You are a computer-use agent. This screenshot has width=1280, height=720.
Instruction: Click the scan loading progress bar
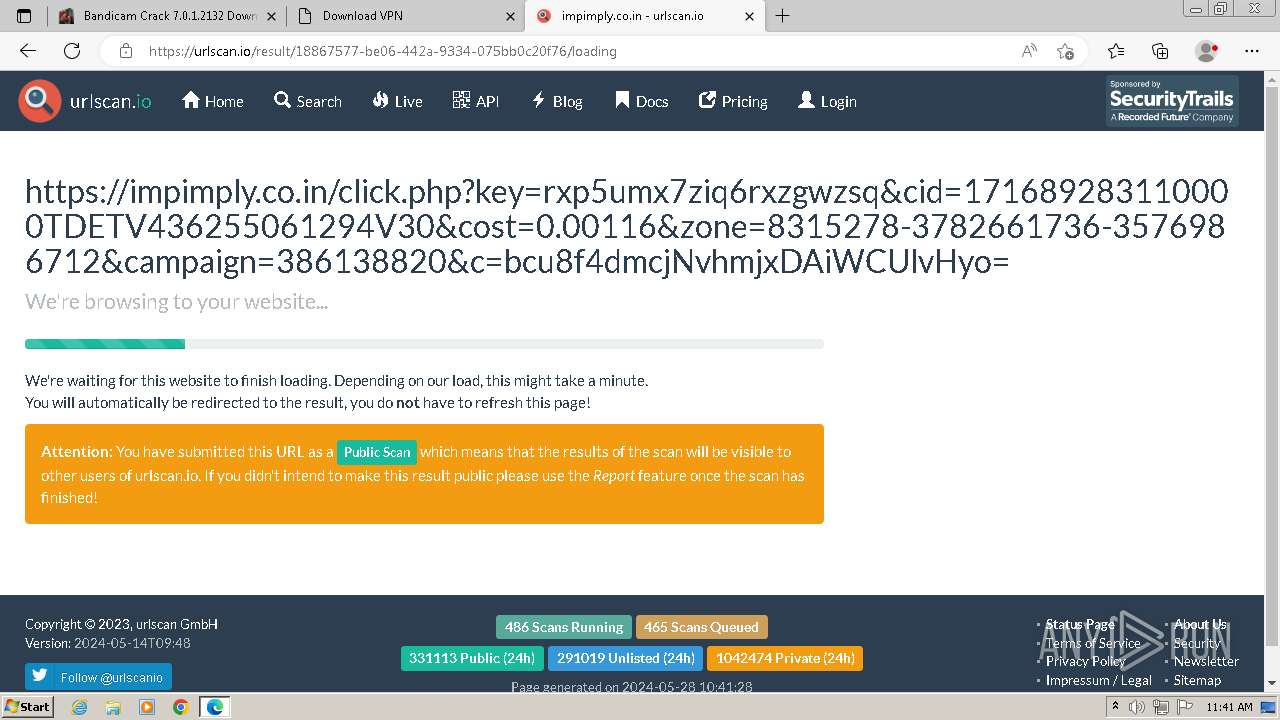tap(424, 344)
